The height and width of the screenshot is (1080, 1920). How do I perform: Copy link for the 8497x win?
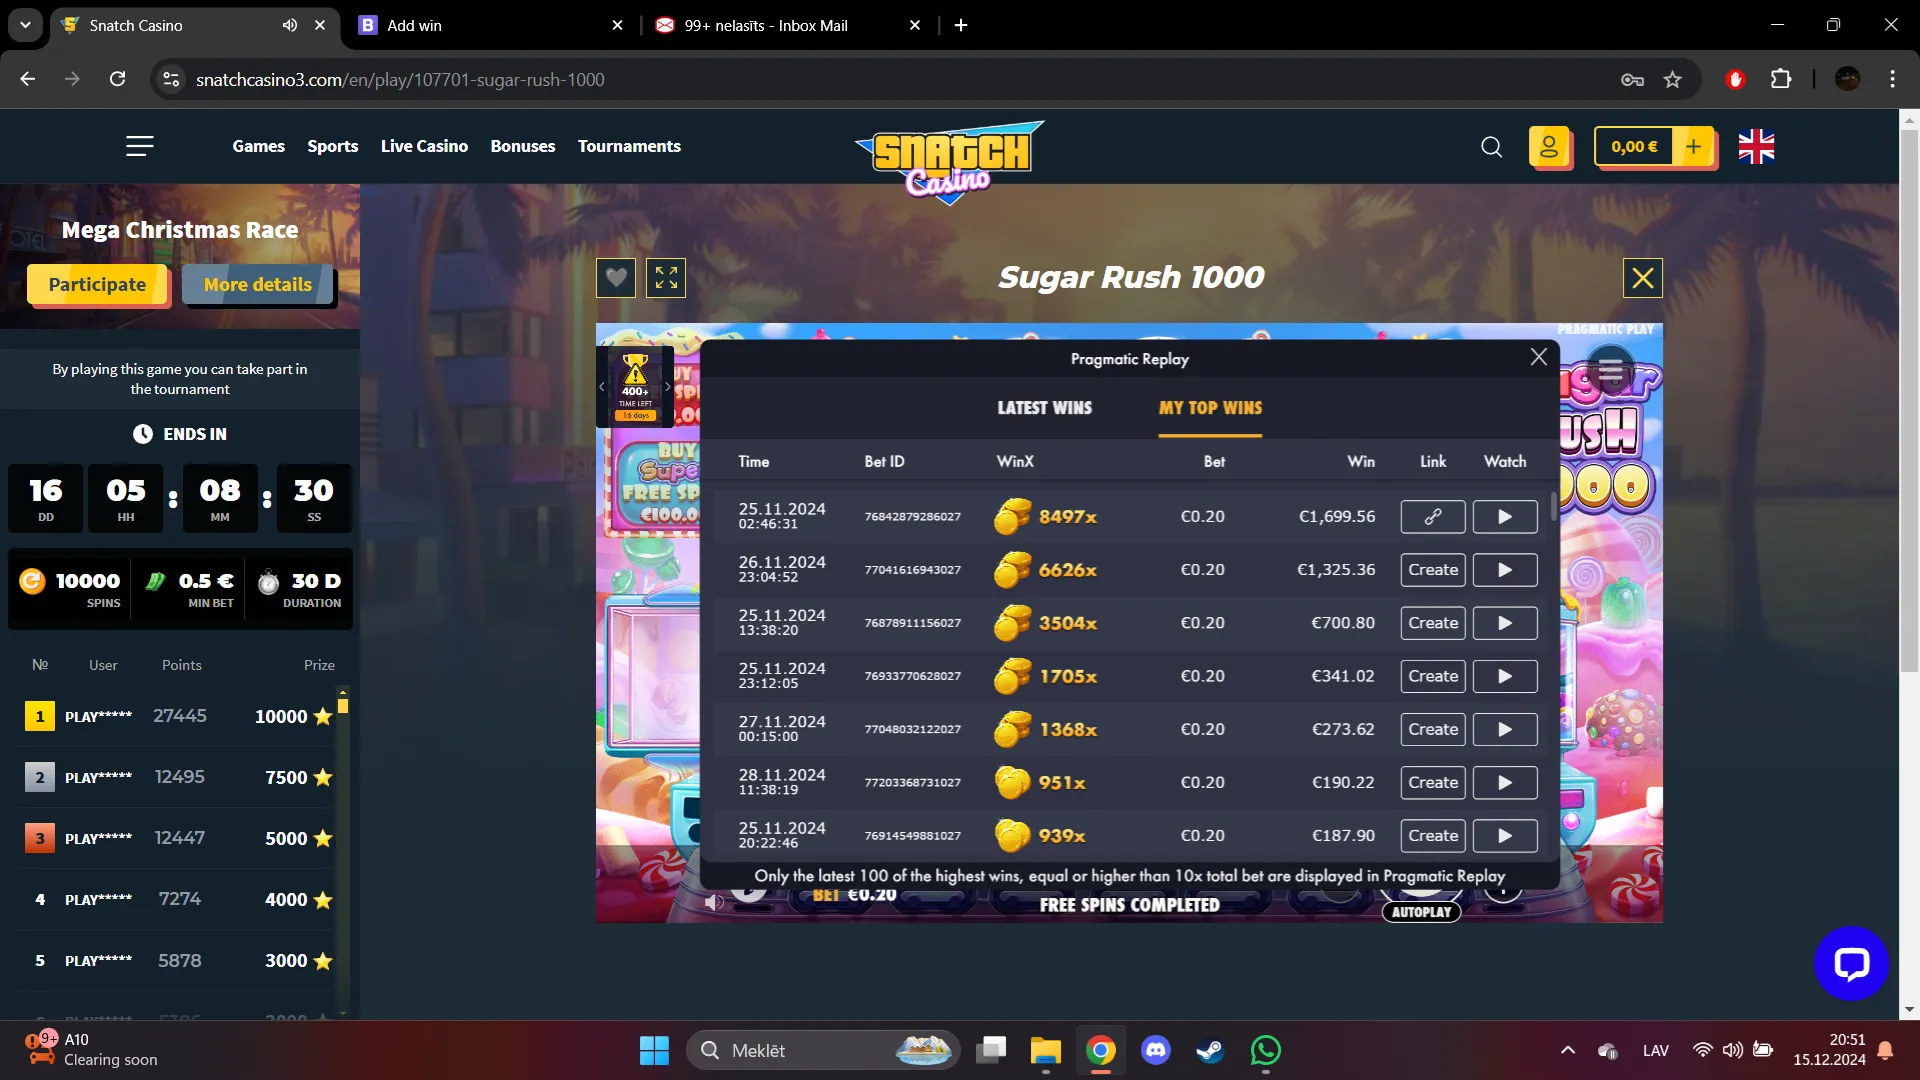point(1433,517)
